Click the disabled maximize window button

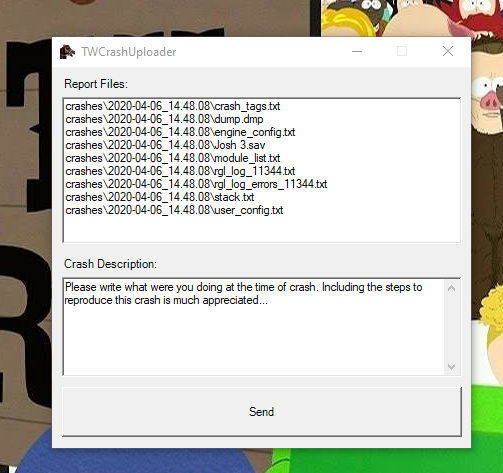click(402, 51)
